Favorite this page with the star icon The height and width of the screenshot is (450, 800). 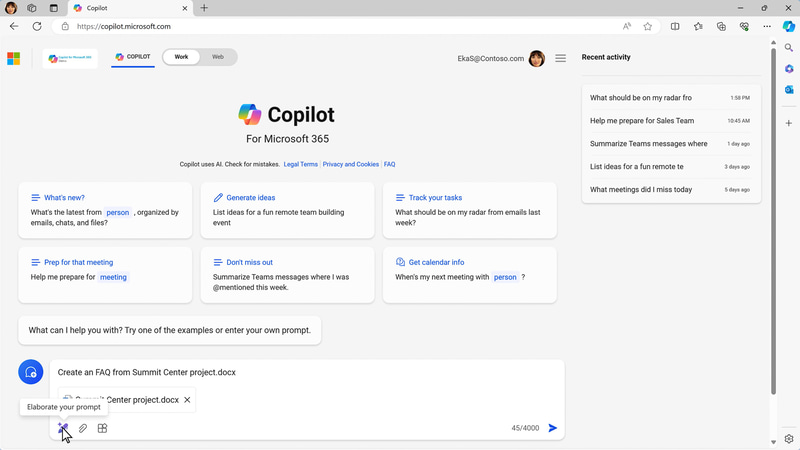pyautogui.click(x=647, y=26)
